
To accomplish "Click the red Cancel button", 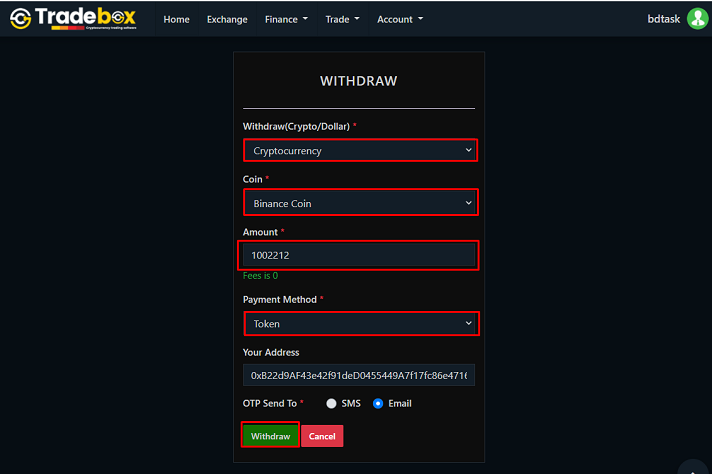I will pyautogui.click(x=322, y=436).
